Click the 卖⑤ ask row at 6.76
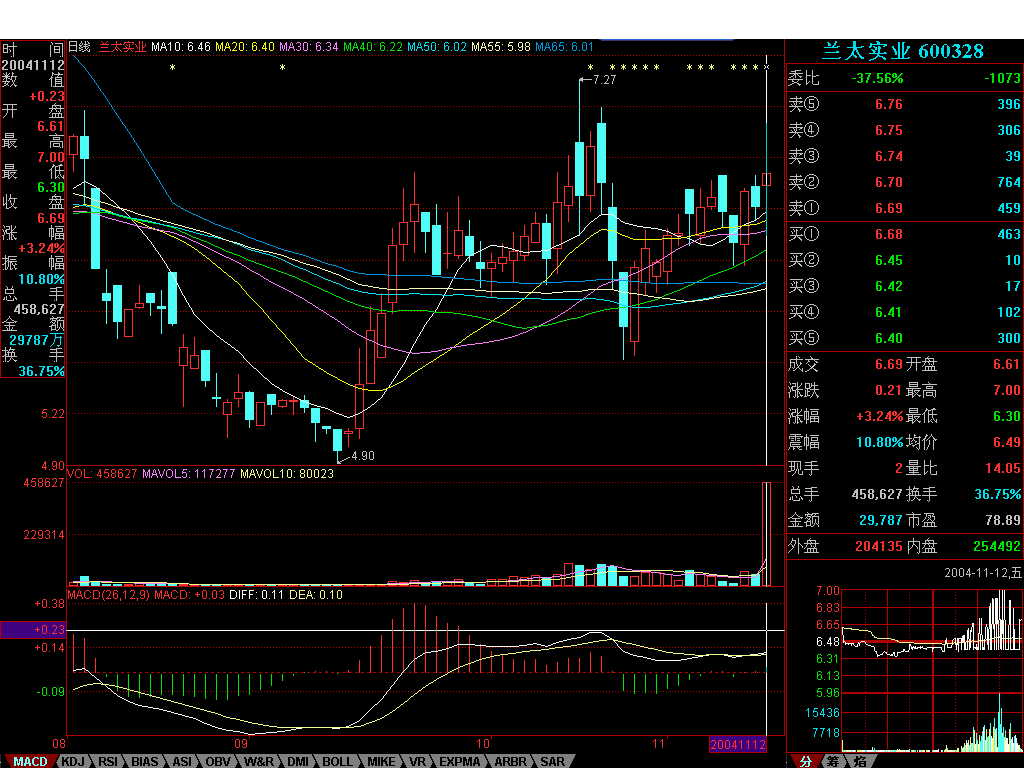1024x768 pixels. 904,104
